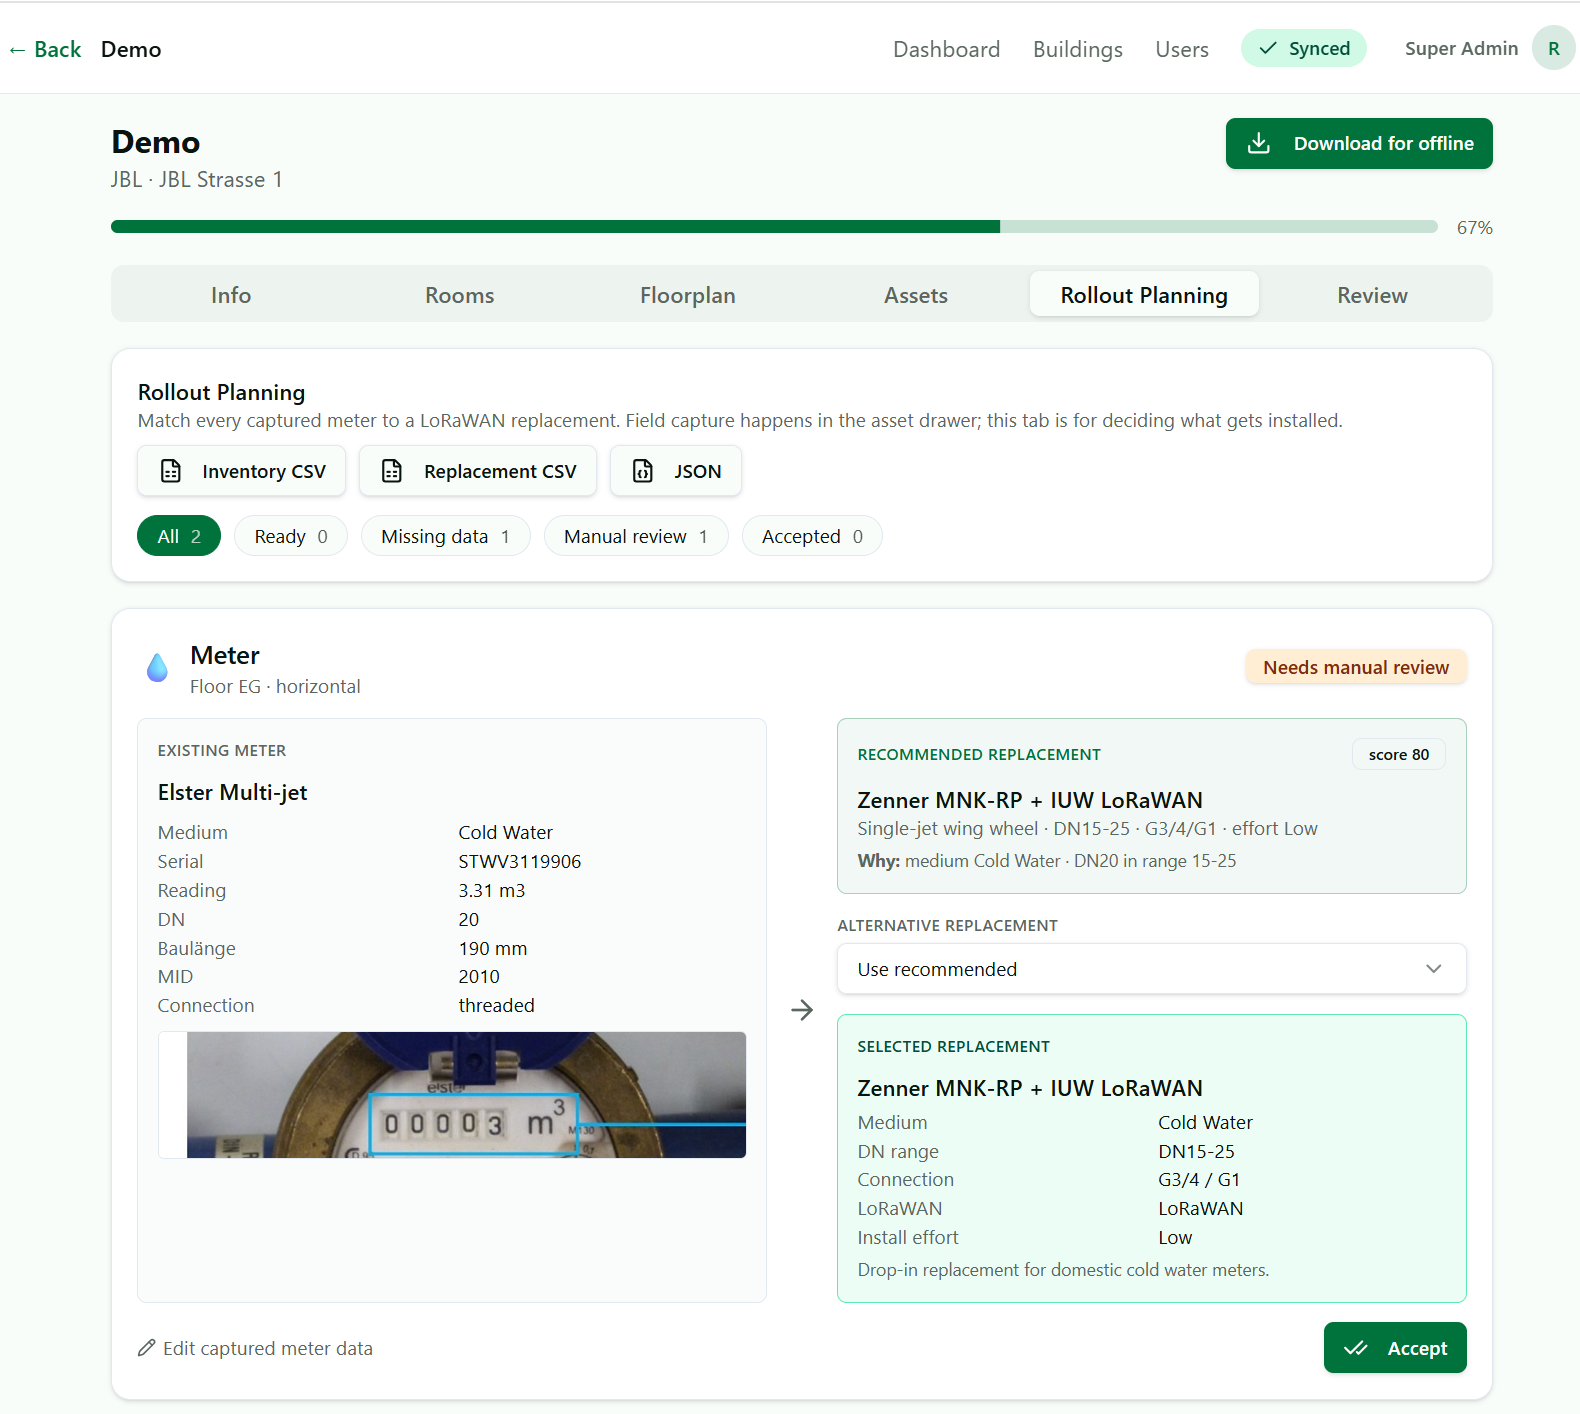Click the Drop-in replacement description text
Screen dimensions: 1580x1414
pos(1063,1270)
